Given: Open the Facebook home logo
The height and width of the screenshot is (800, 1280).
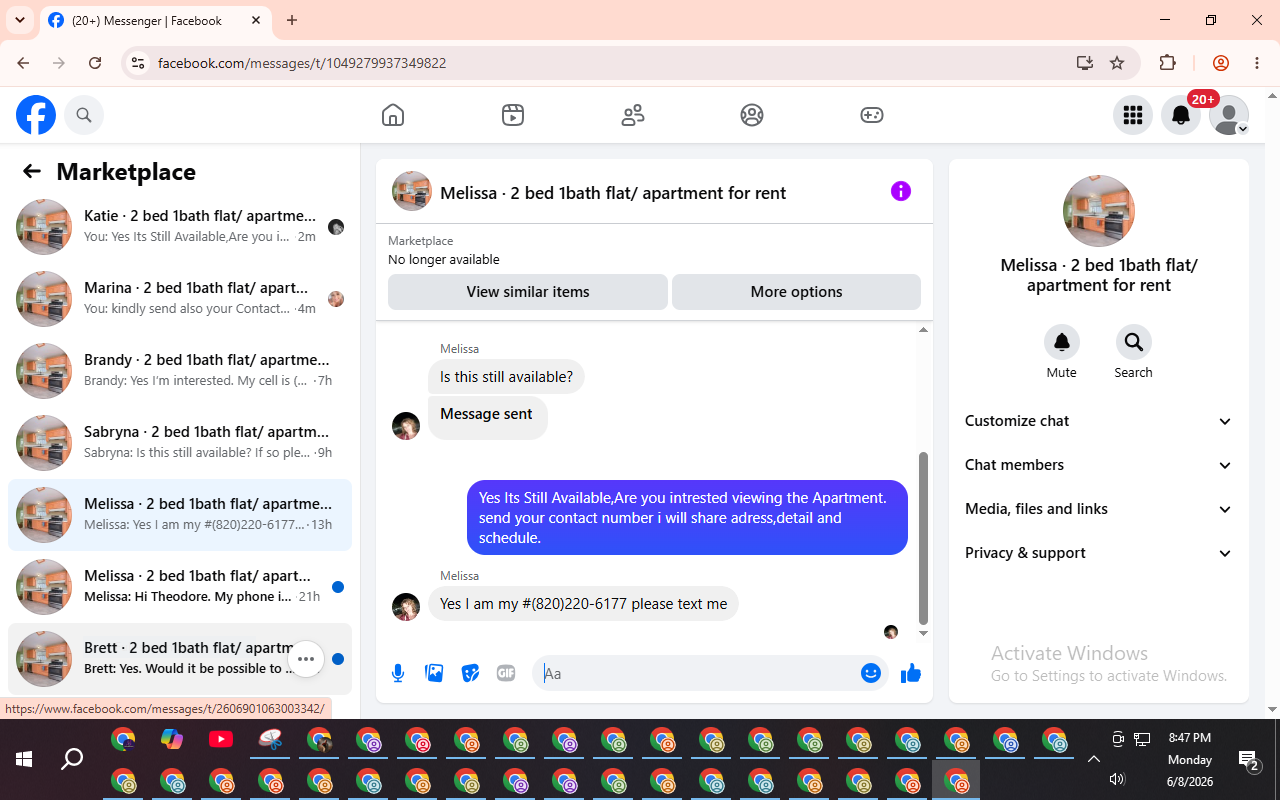Looking at the screenshot, I should click(x=36, y=115).
